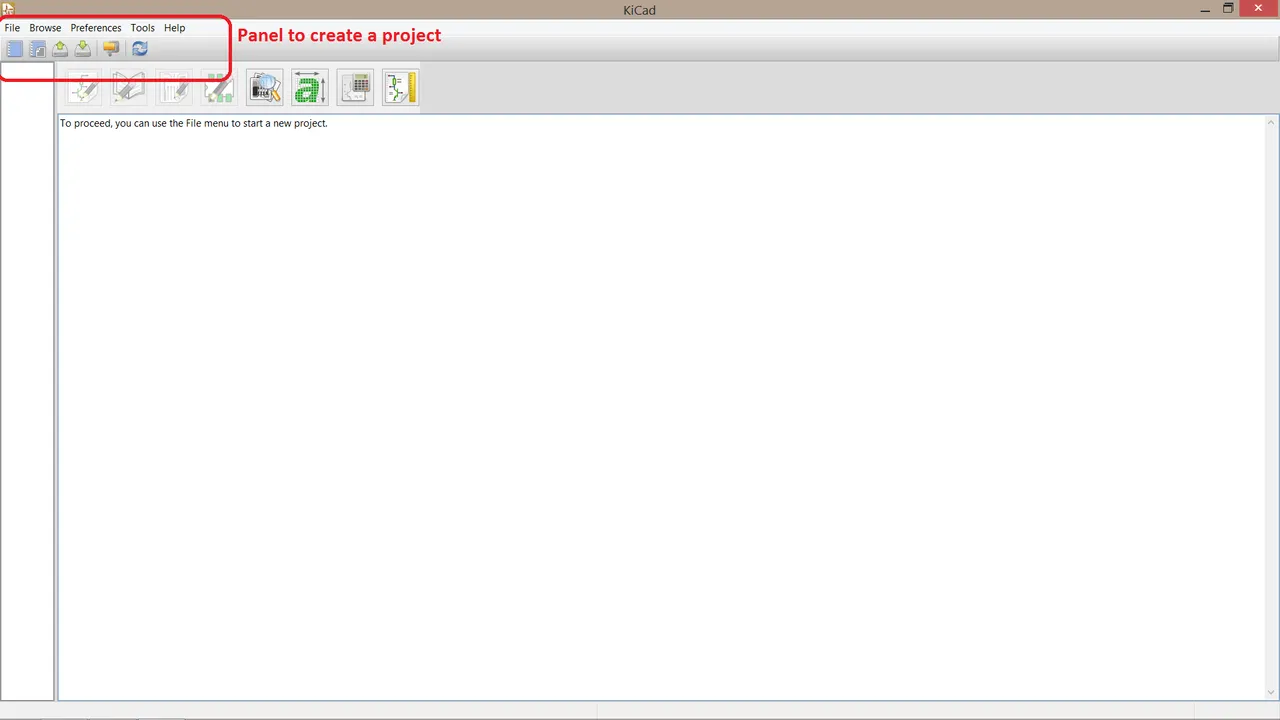Click the blue Refresh project tree icon
This screenshot has width=1280, height=720.
[140, 48]
